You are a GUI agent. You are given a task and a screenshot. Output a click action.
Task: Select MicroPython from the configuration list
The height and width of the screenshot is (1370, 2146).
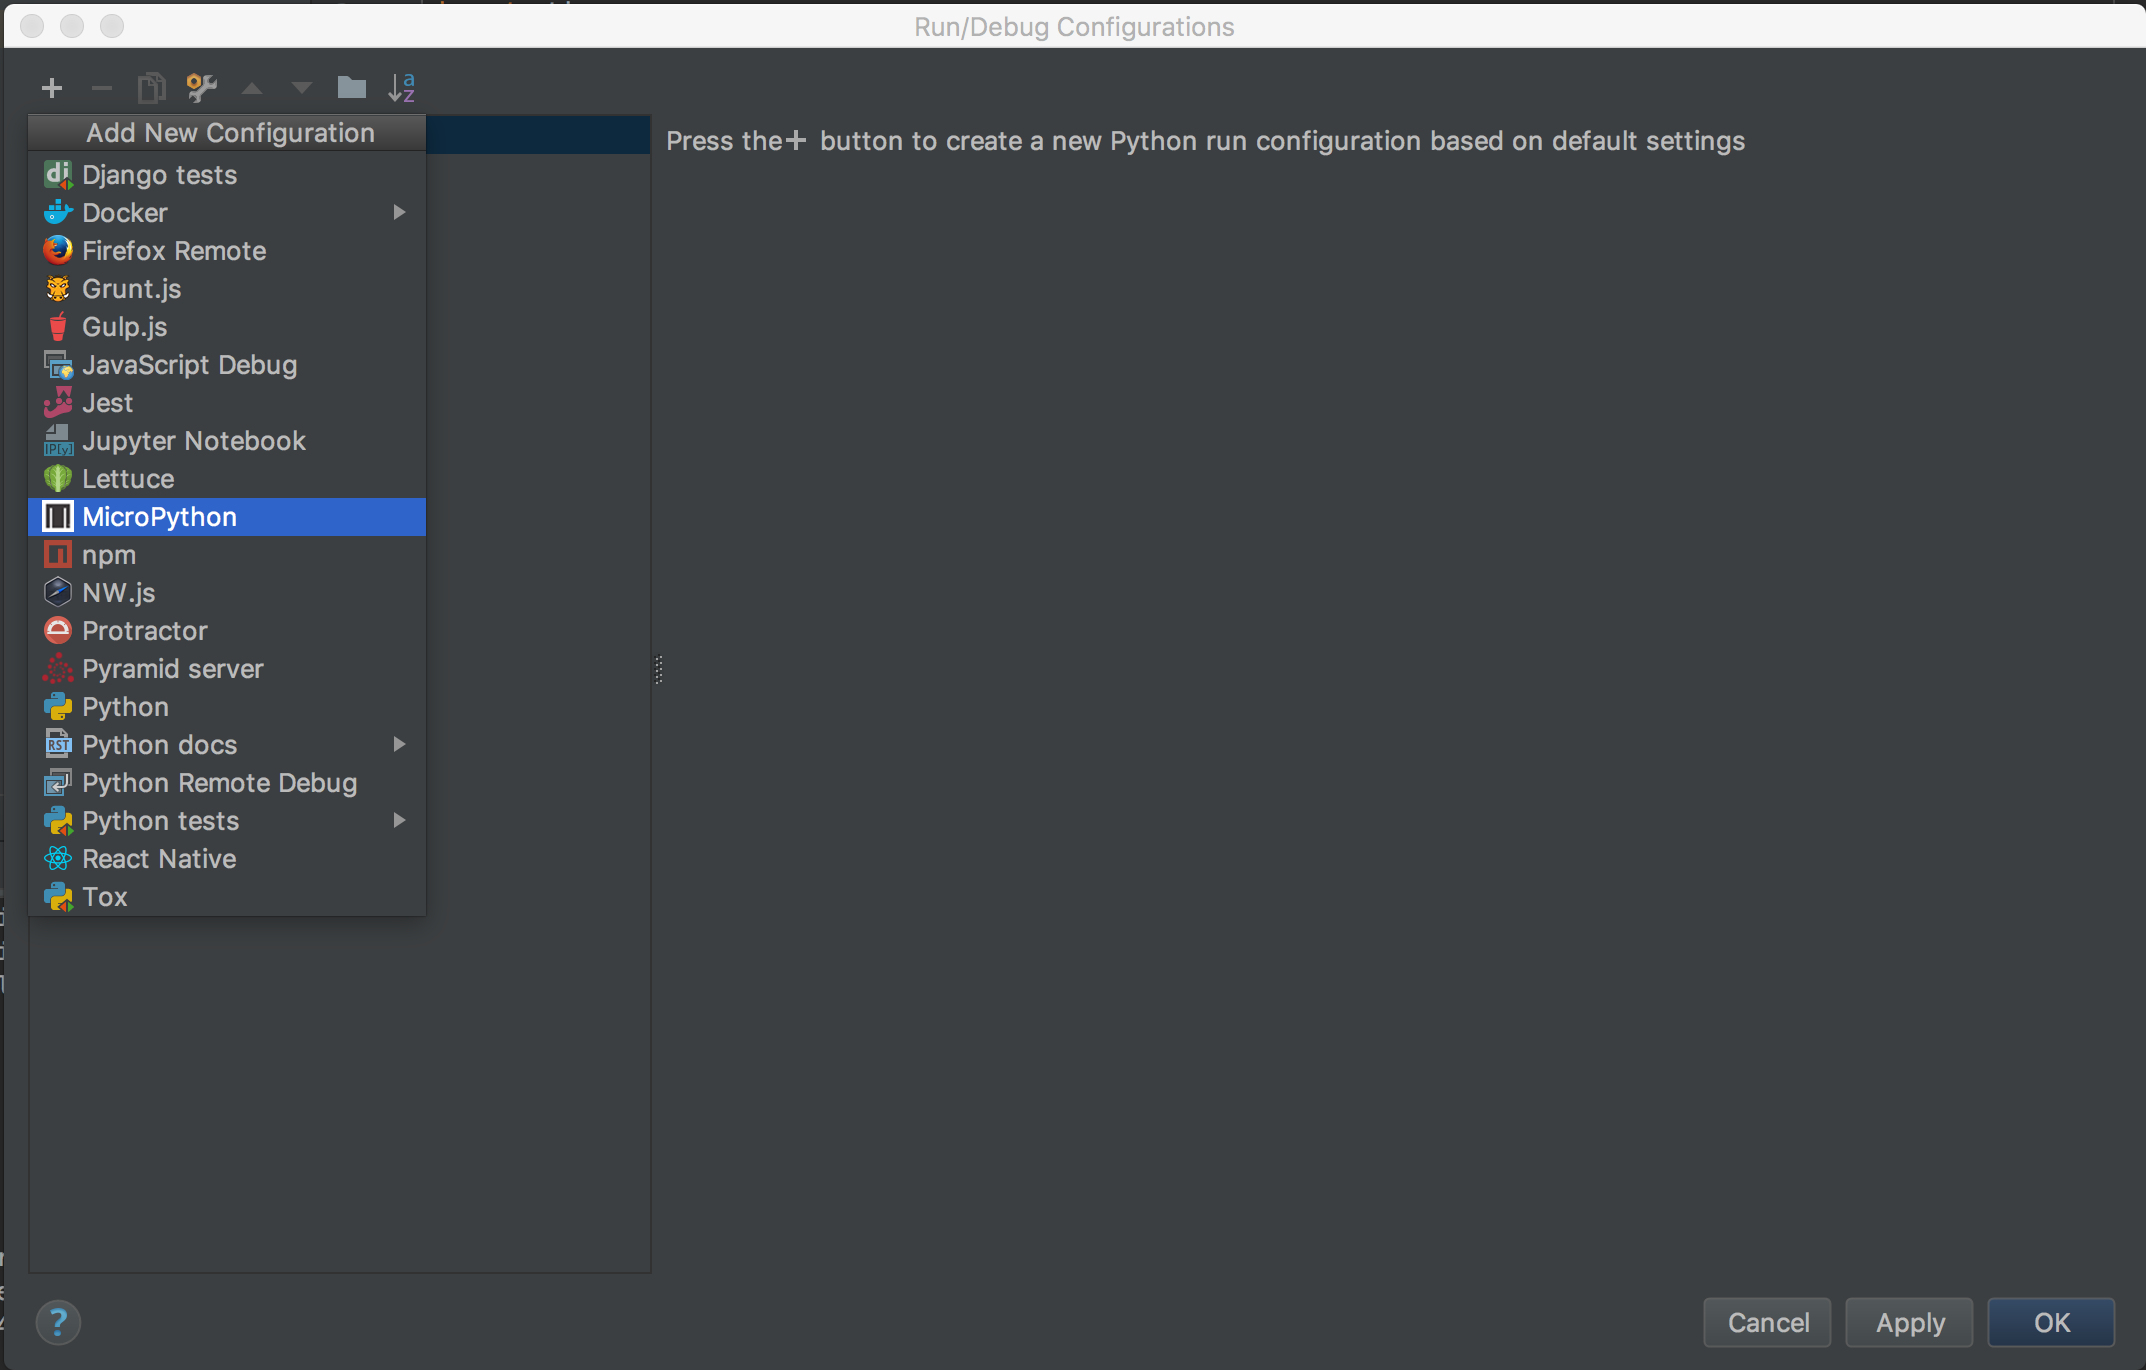pos(160,517)
